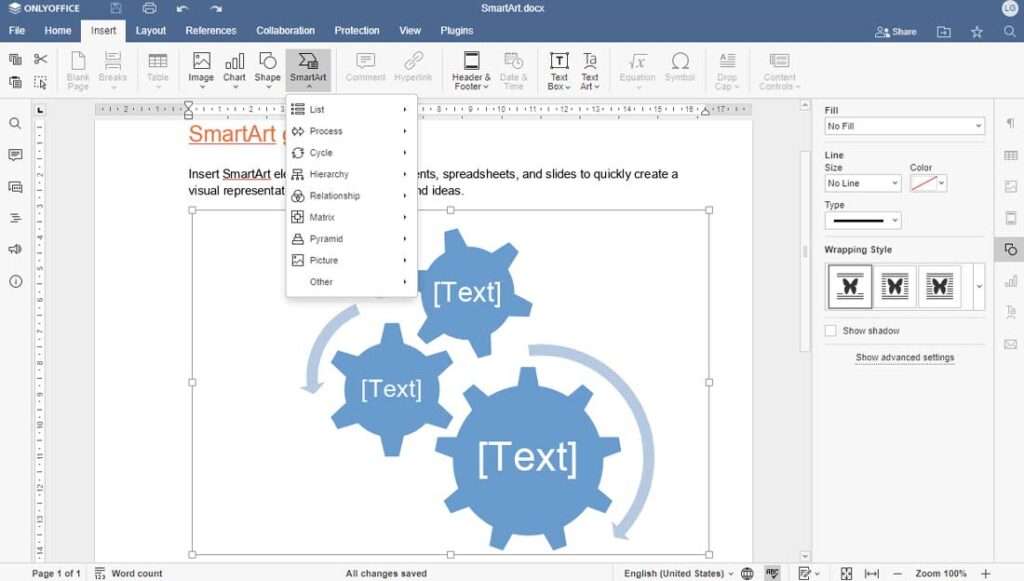Insert a Text Box
The image size is (1024, 581).
tap(559, 71)
